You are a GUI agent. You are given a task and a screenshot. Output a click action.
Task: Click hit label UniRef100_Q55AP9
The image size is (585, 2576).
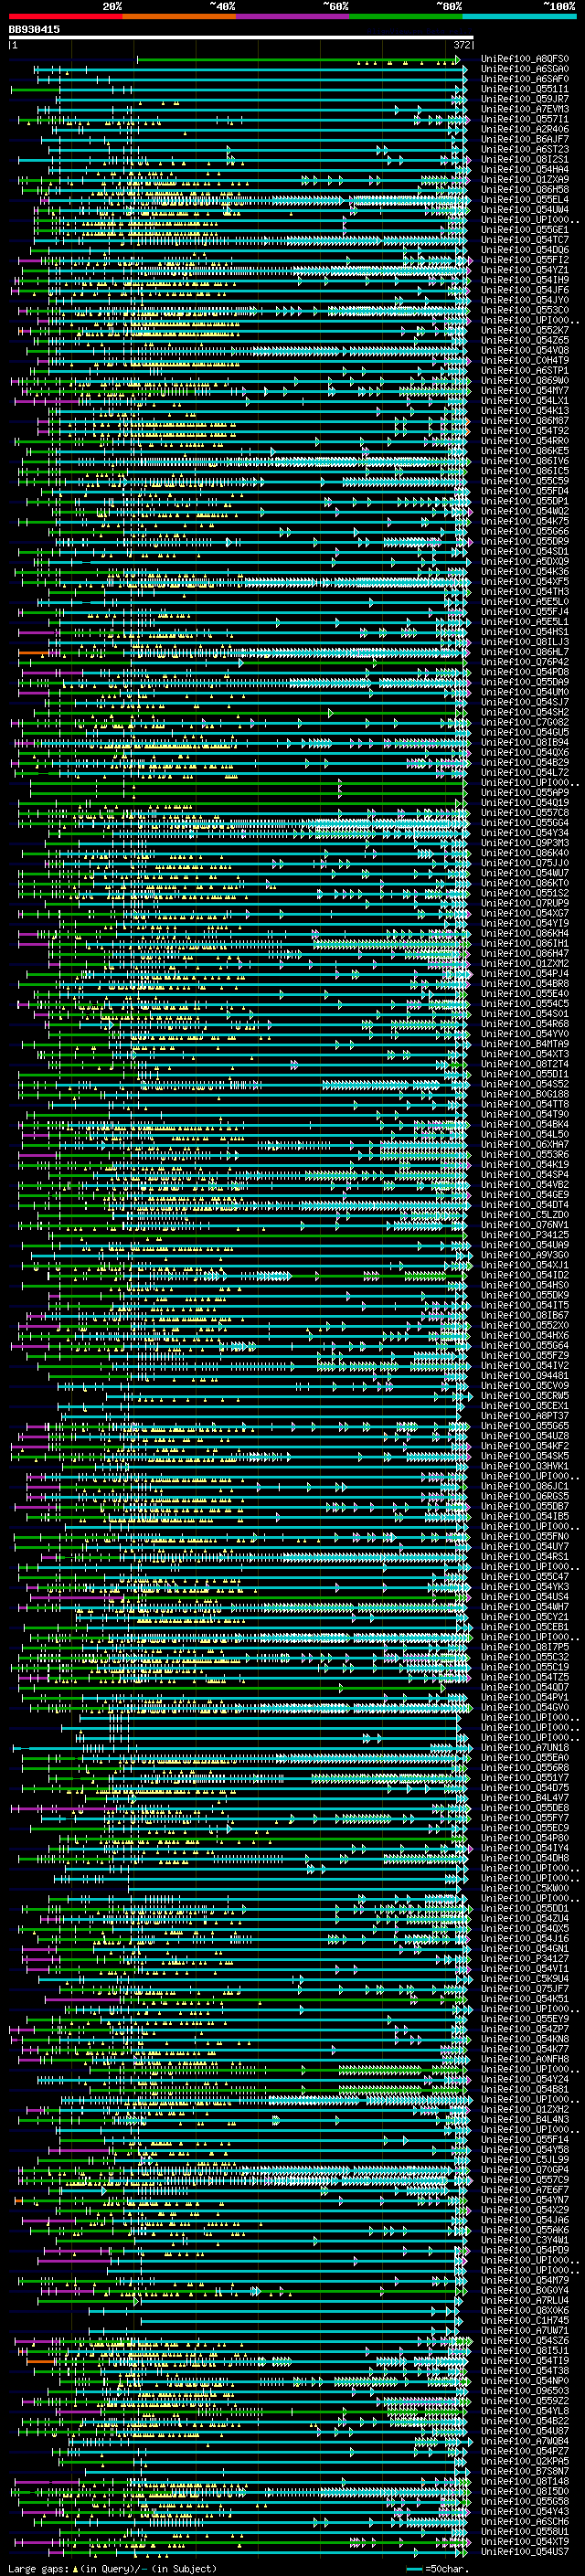(x=524, y=793)
